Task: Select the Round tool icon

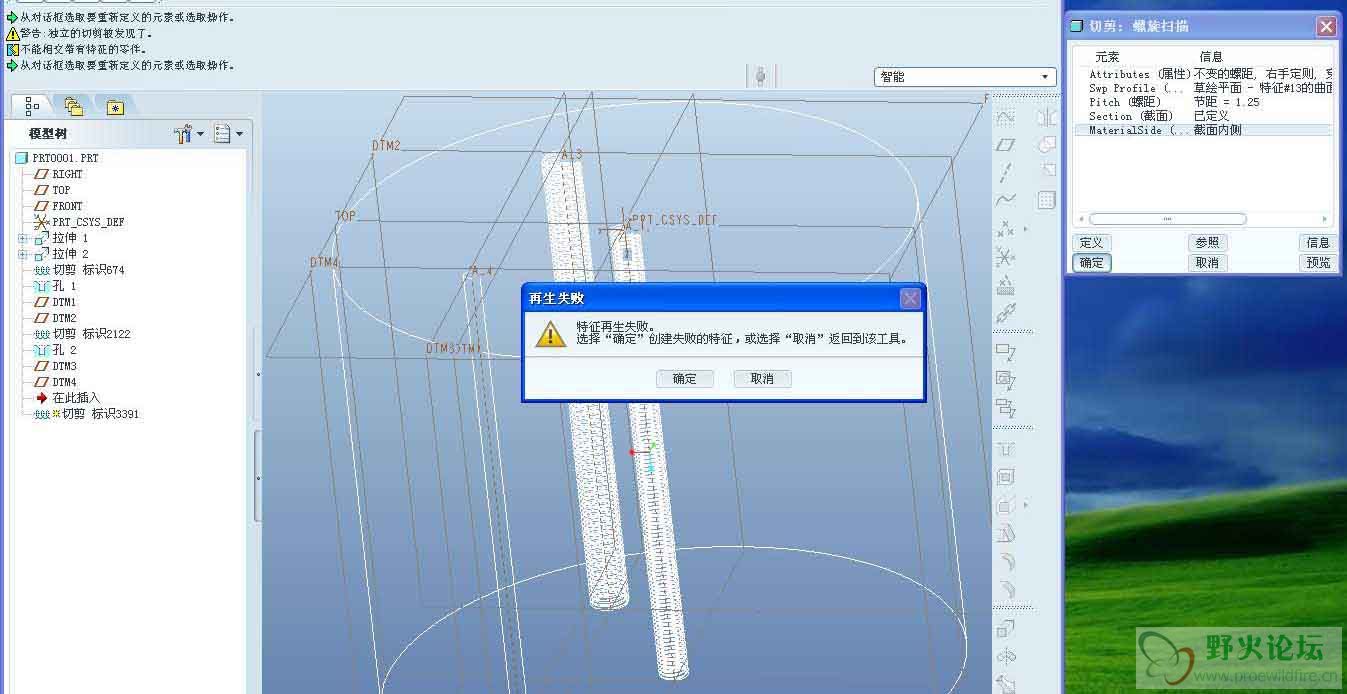Action: [x=1006, y=561]
